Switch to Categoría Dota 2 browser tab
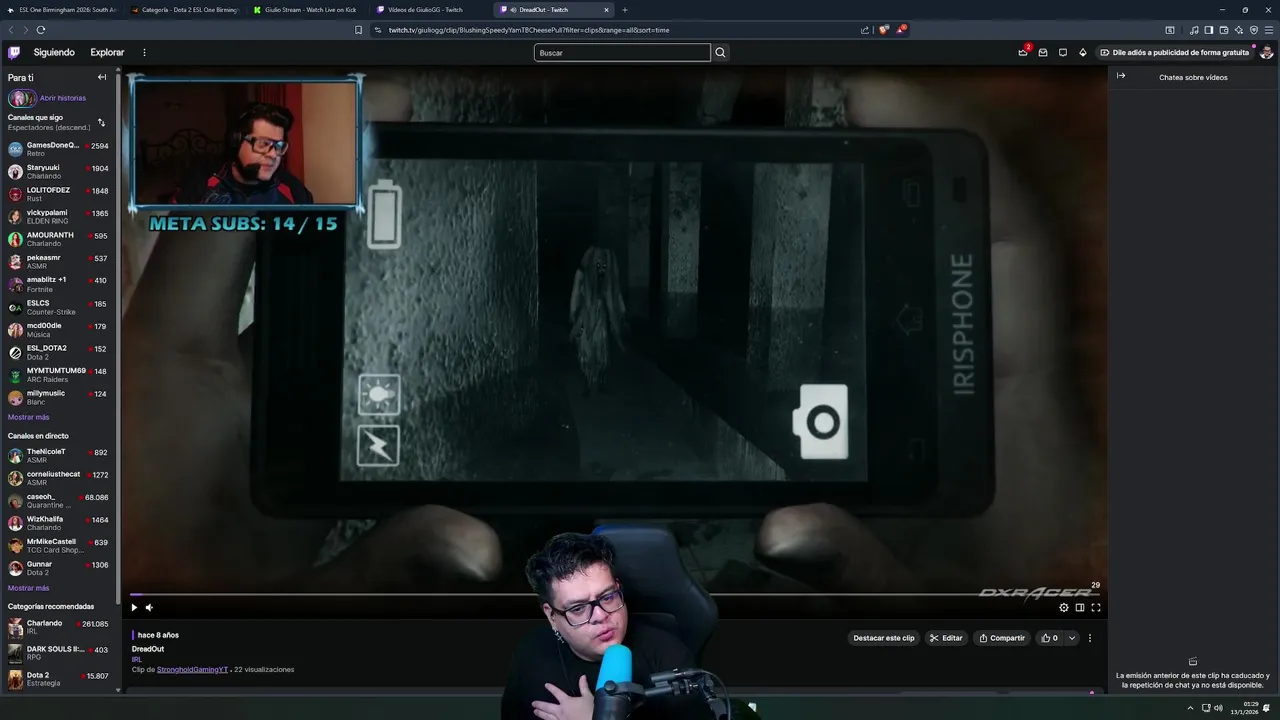This screenshot has width=1280, height=720. coord(185,10)
